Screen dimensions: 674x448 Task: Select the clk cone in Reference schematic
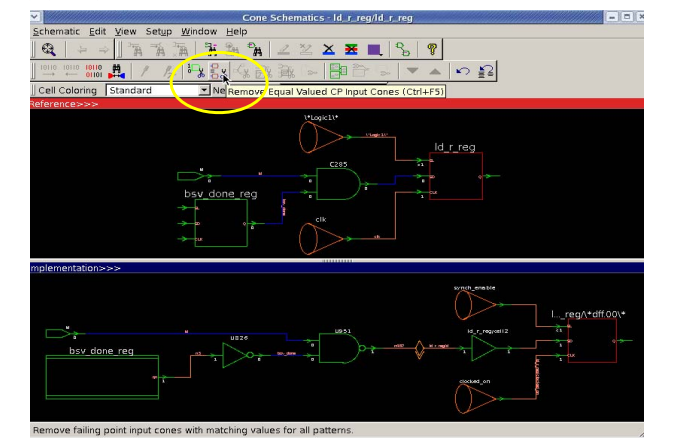point(321,239)
